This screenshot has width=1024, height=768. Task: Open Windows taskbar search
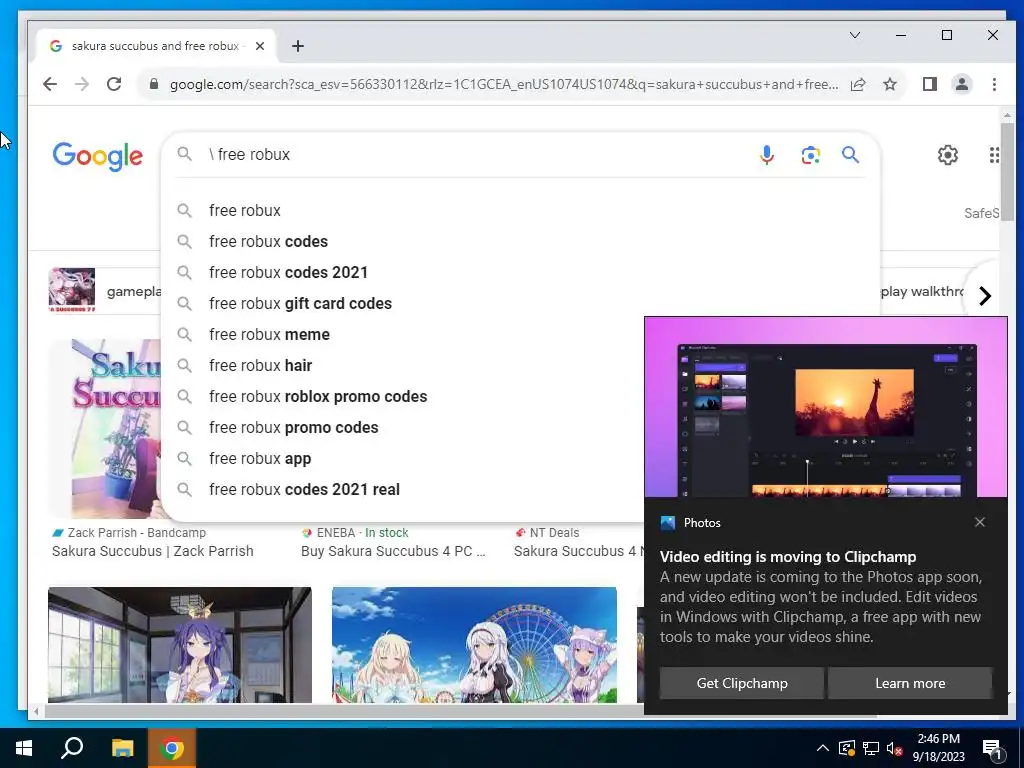click(x=72, y=748)
